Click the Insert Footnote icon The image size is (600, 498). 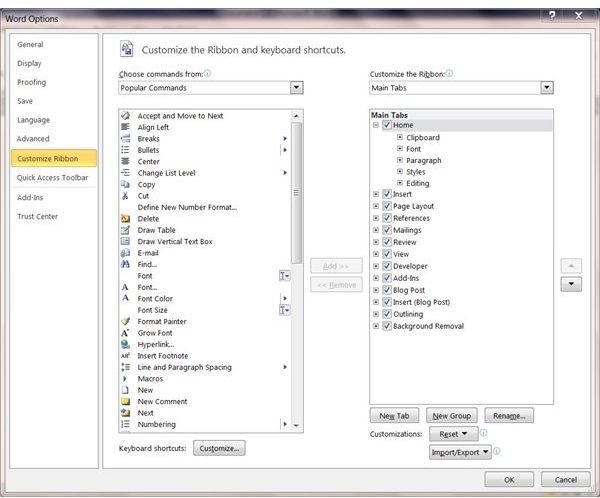point(126,356)
